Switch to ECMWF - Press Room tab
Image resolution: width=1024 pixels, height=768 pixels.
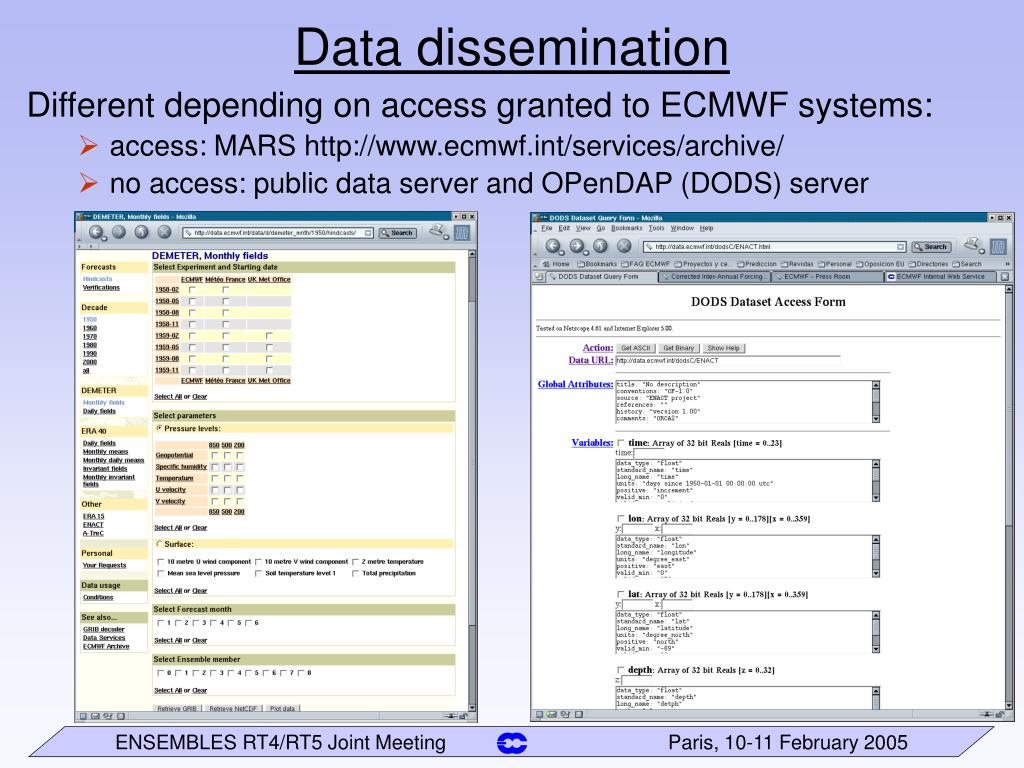pyautogui.click(x=827, y=277)
